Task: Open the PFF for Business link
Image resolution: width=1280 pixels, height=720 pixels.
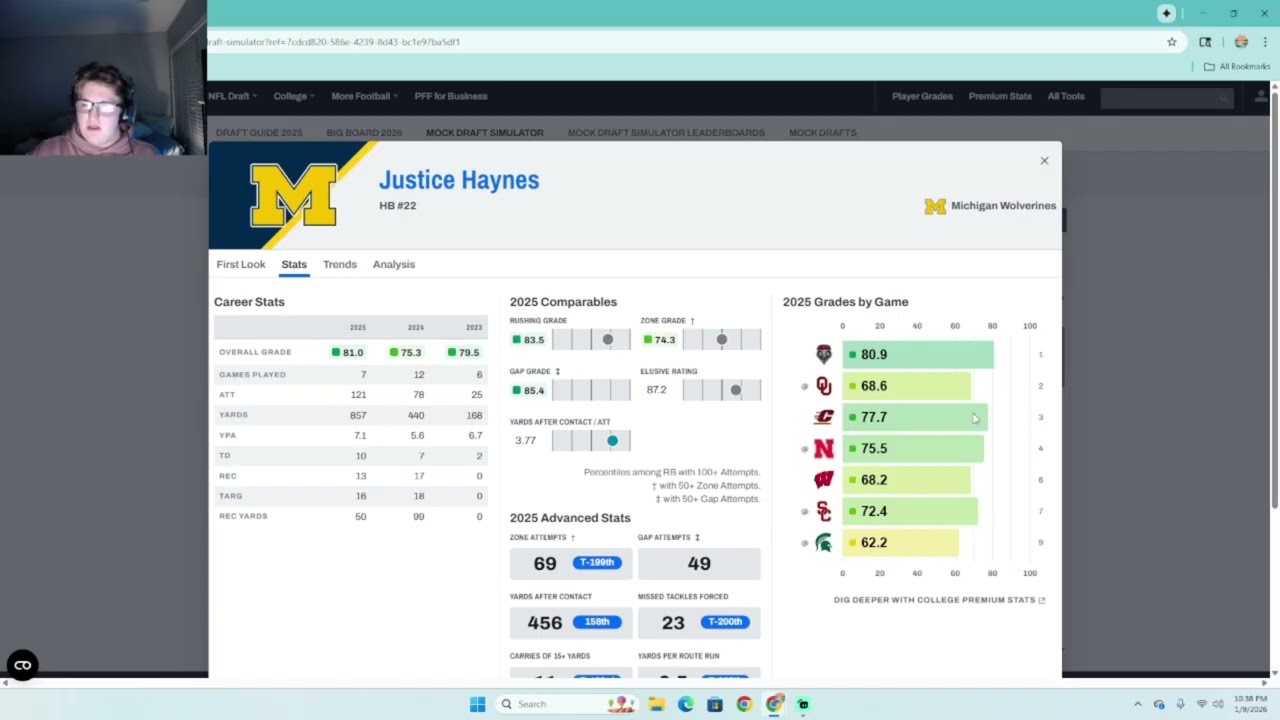Action: (x=451, y=96)
